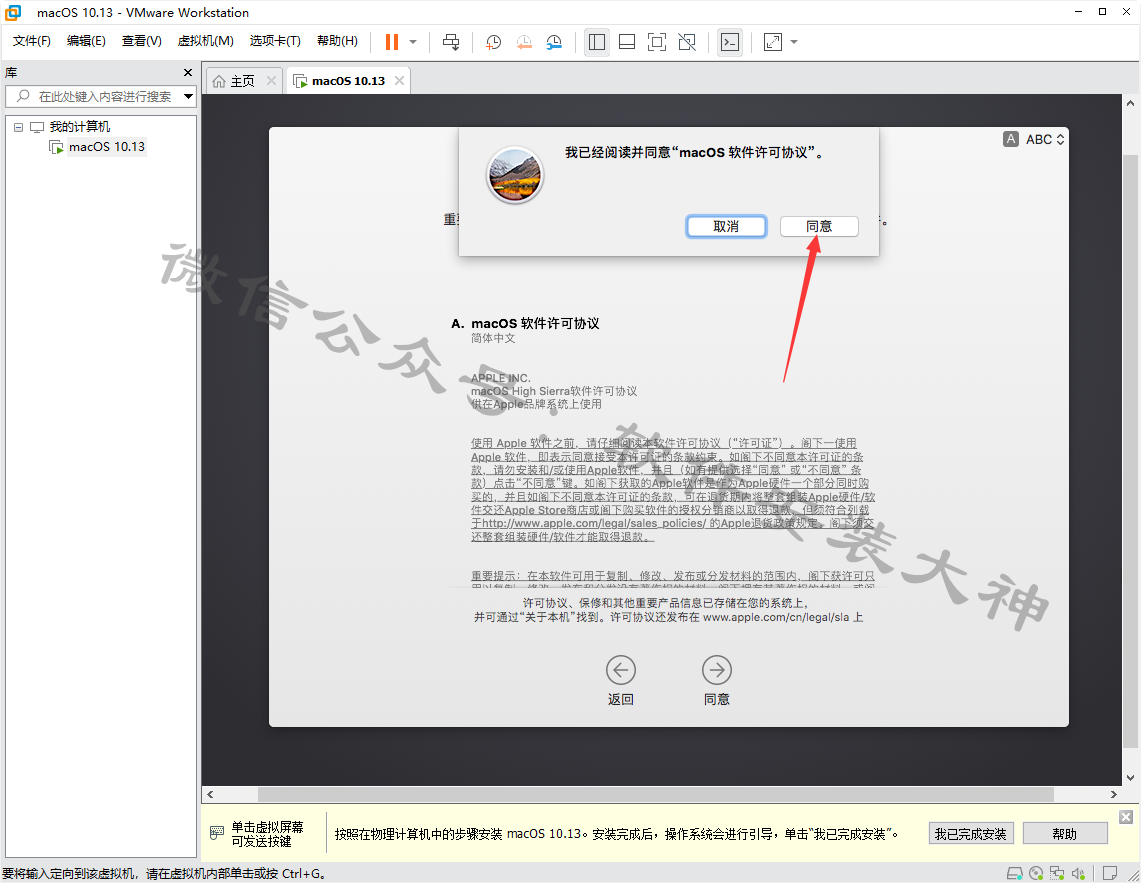Click the keyboard icon in the hint bar
Viewport: 1141px width, 883px height.
click(216, 833)
